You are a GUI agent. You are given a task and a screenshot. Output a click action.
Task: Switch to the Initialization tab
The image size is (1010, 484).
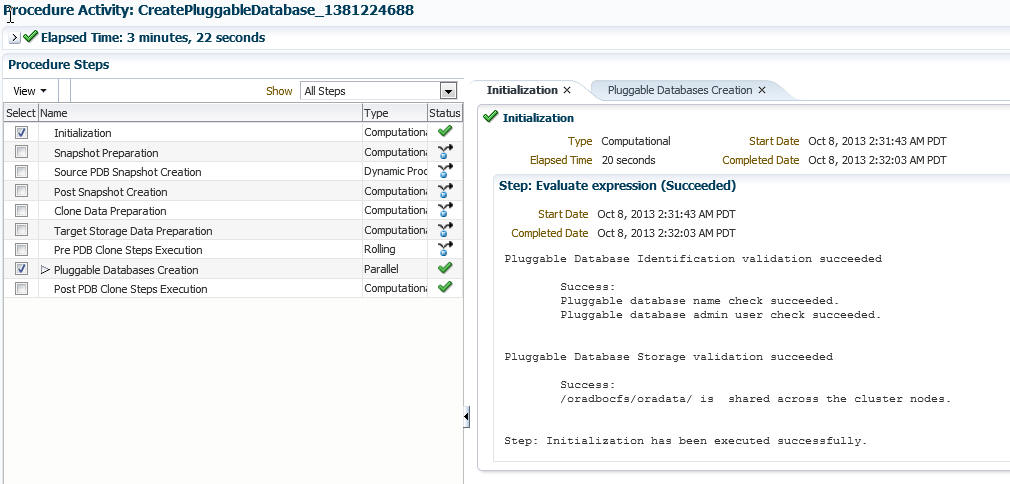(522, 90)
